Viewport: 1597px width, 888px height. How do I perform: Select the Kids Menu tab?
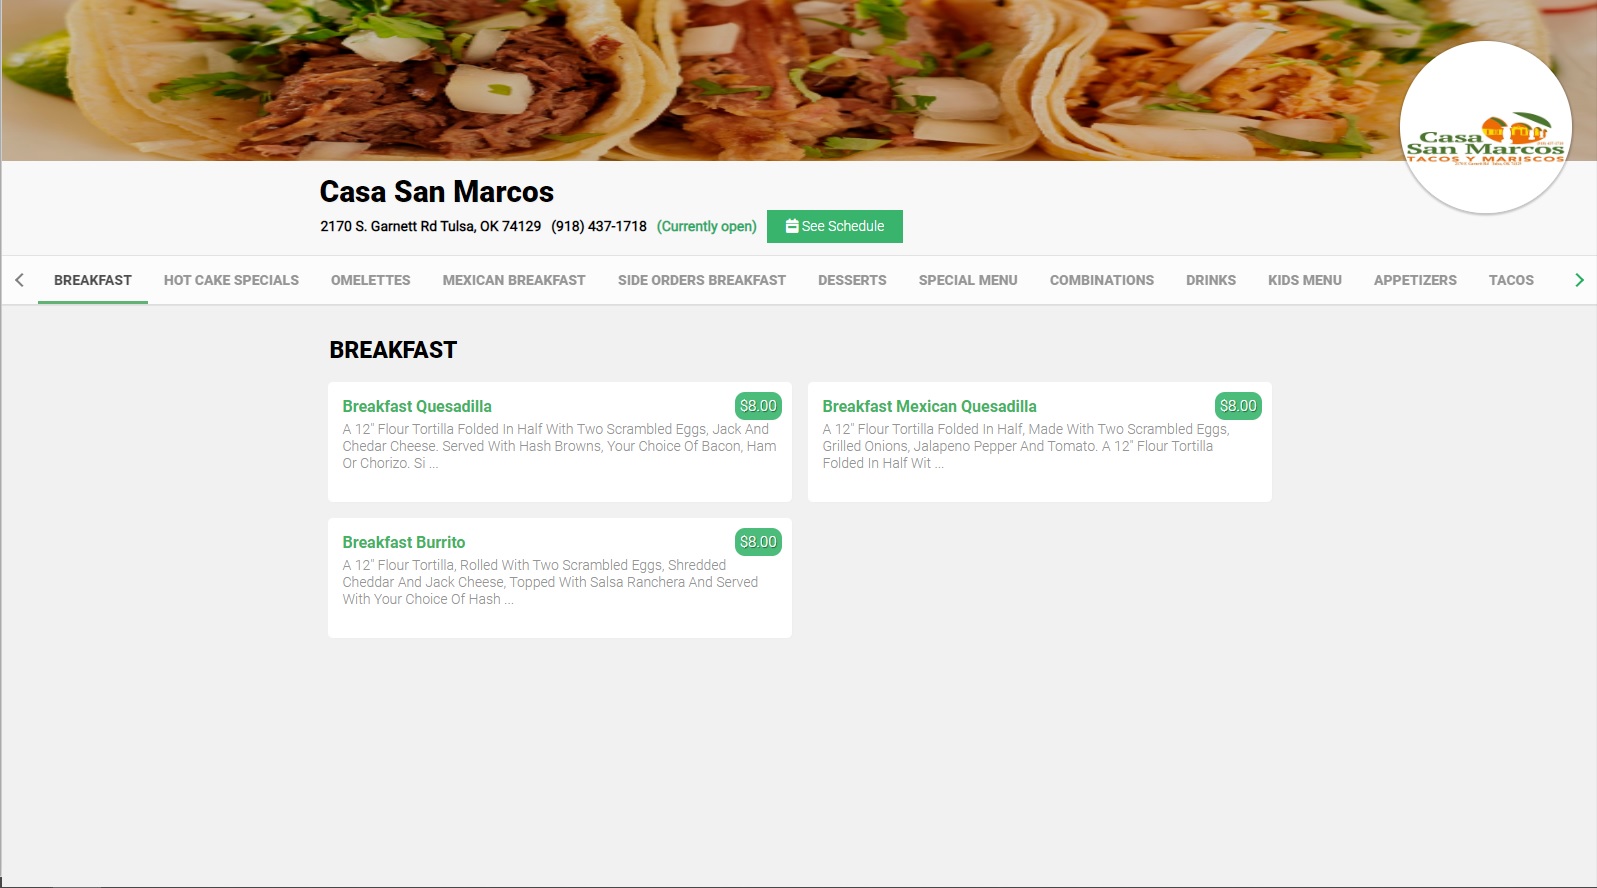[x=1304, y=280]
